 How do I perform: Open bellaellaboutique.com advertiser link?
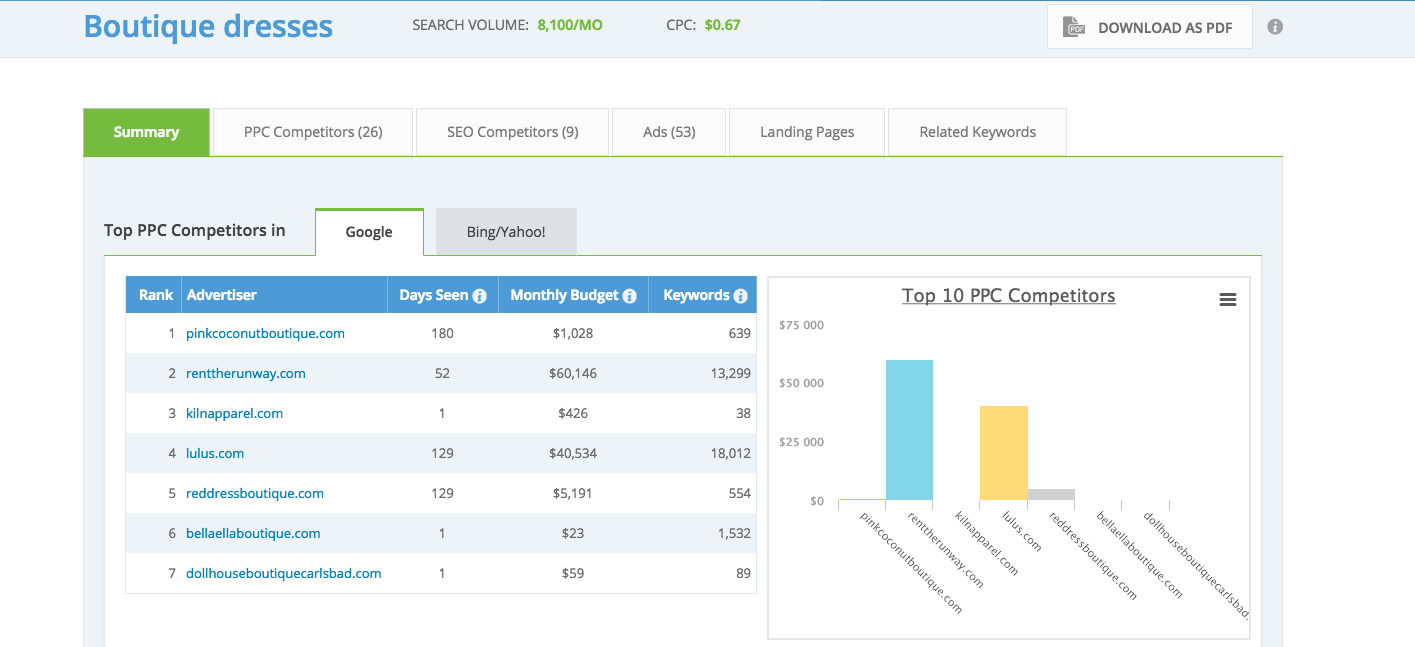(x=253, y=533)
